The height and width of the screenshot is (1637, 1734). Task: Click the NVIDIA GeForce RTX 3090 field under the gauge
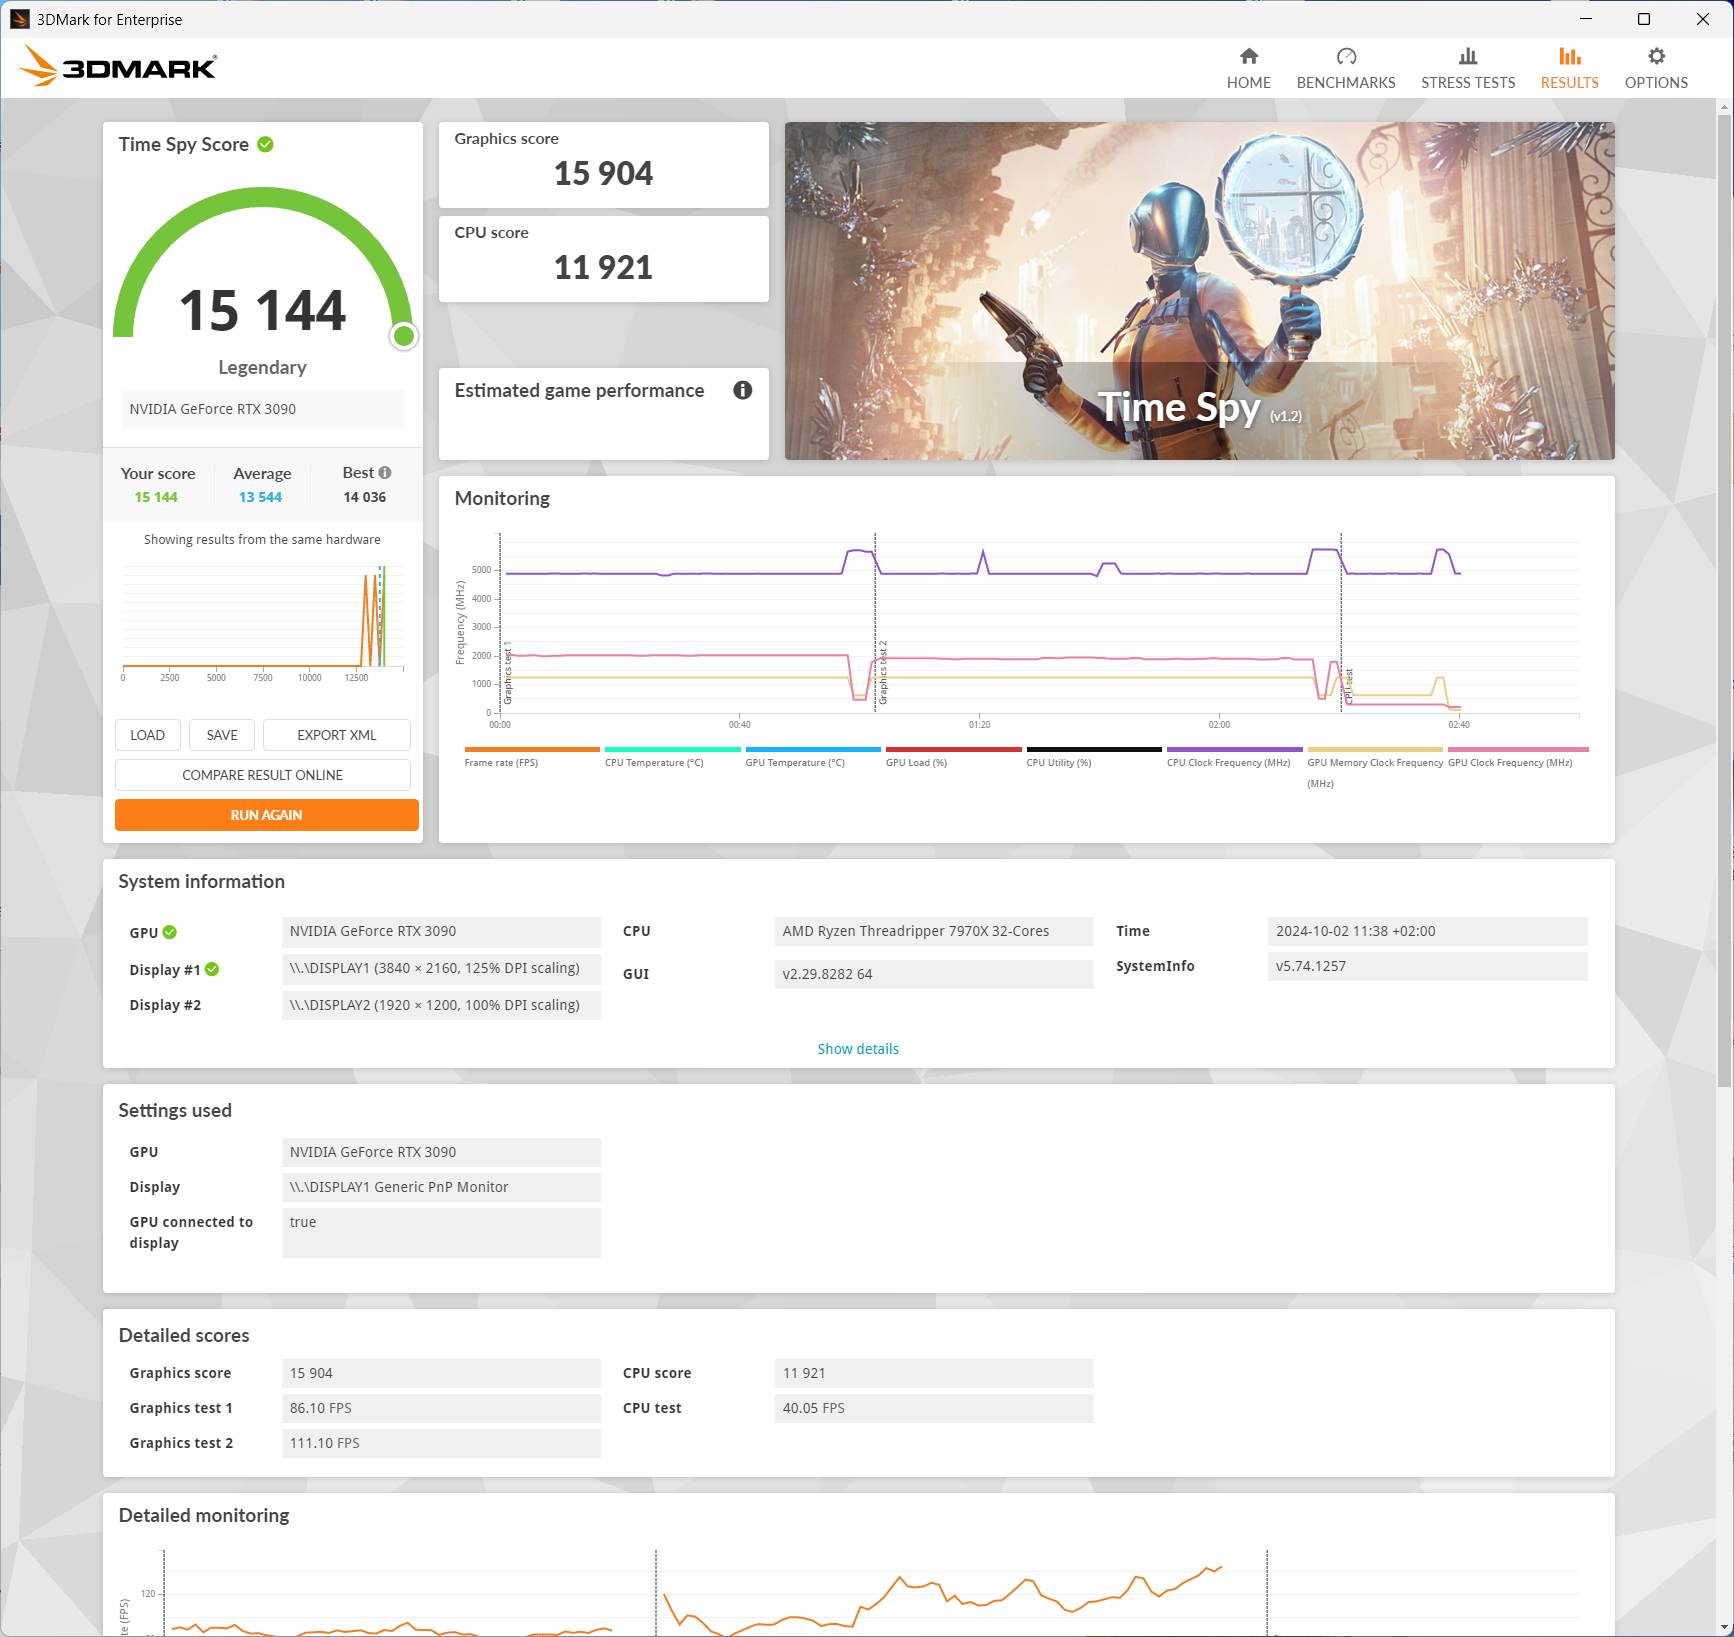[x=263, y=409]
